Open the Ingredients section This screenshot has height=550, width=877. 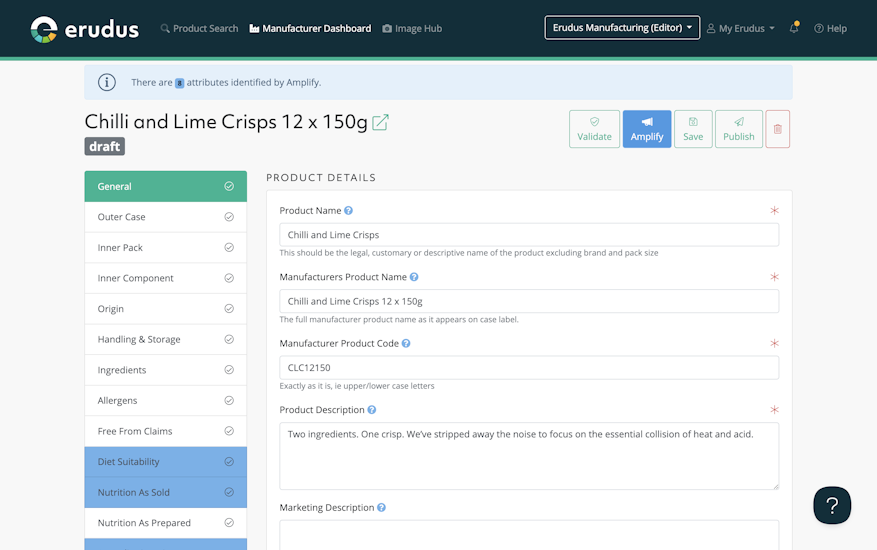(166, 370)
